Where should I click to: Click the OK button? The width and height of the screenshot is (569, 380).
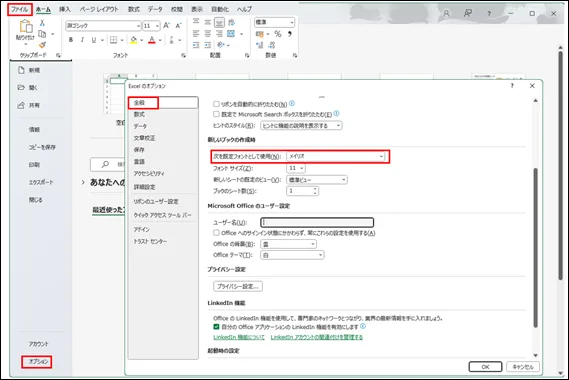(485, 367)
